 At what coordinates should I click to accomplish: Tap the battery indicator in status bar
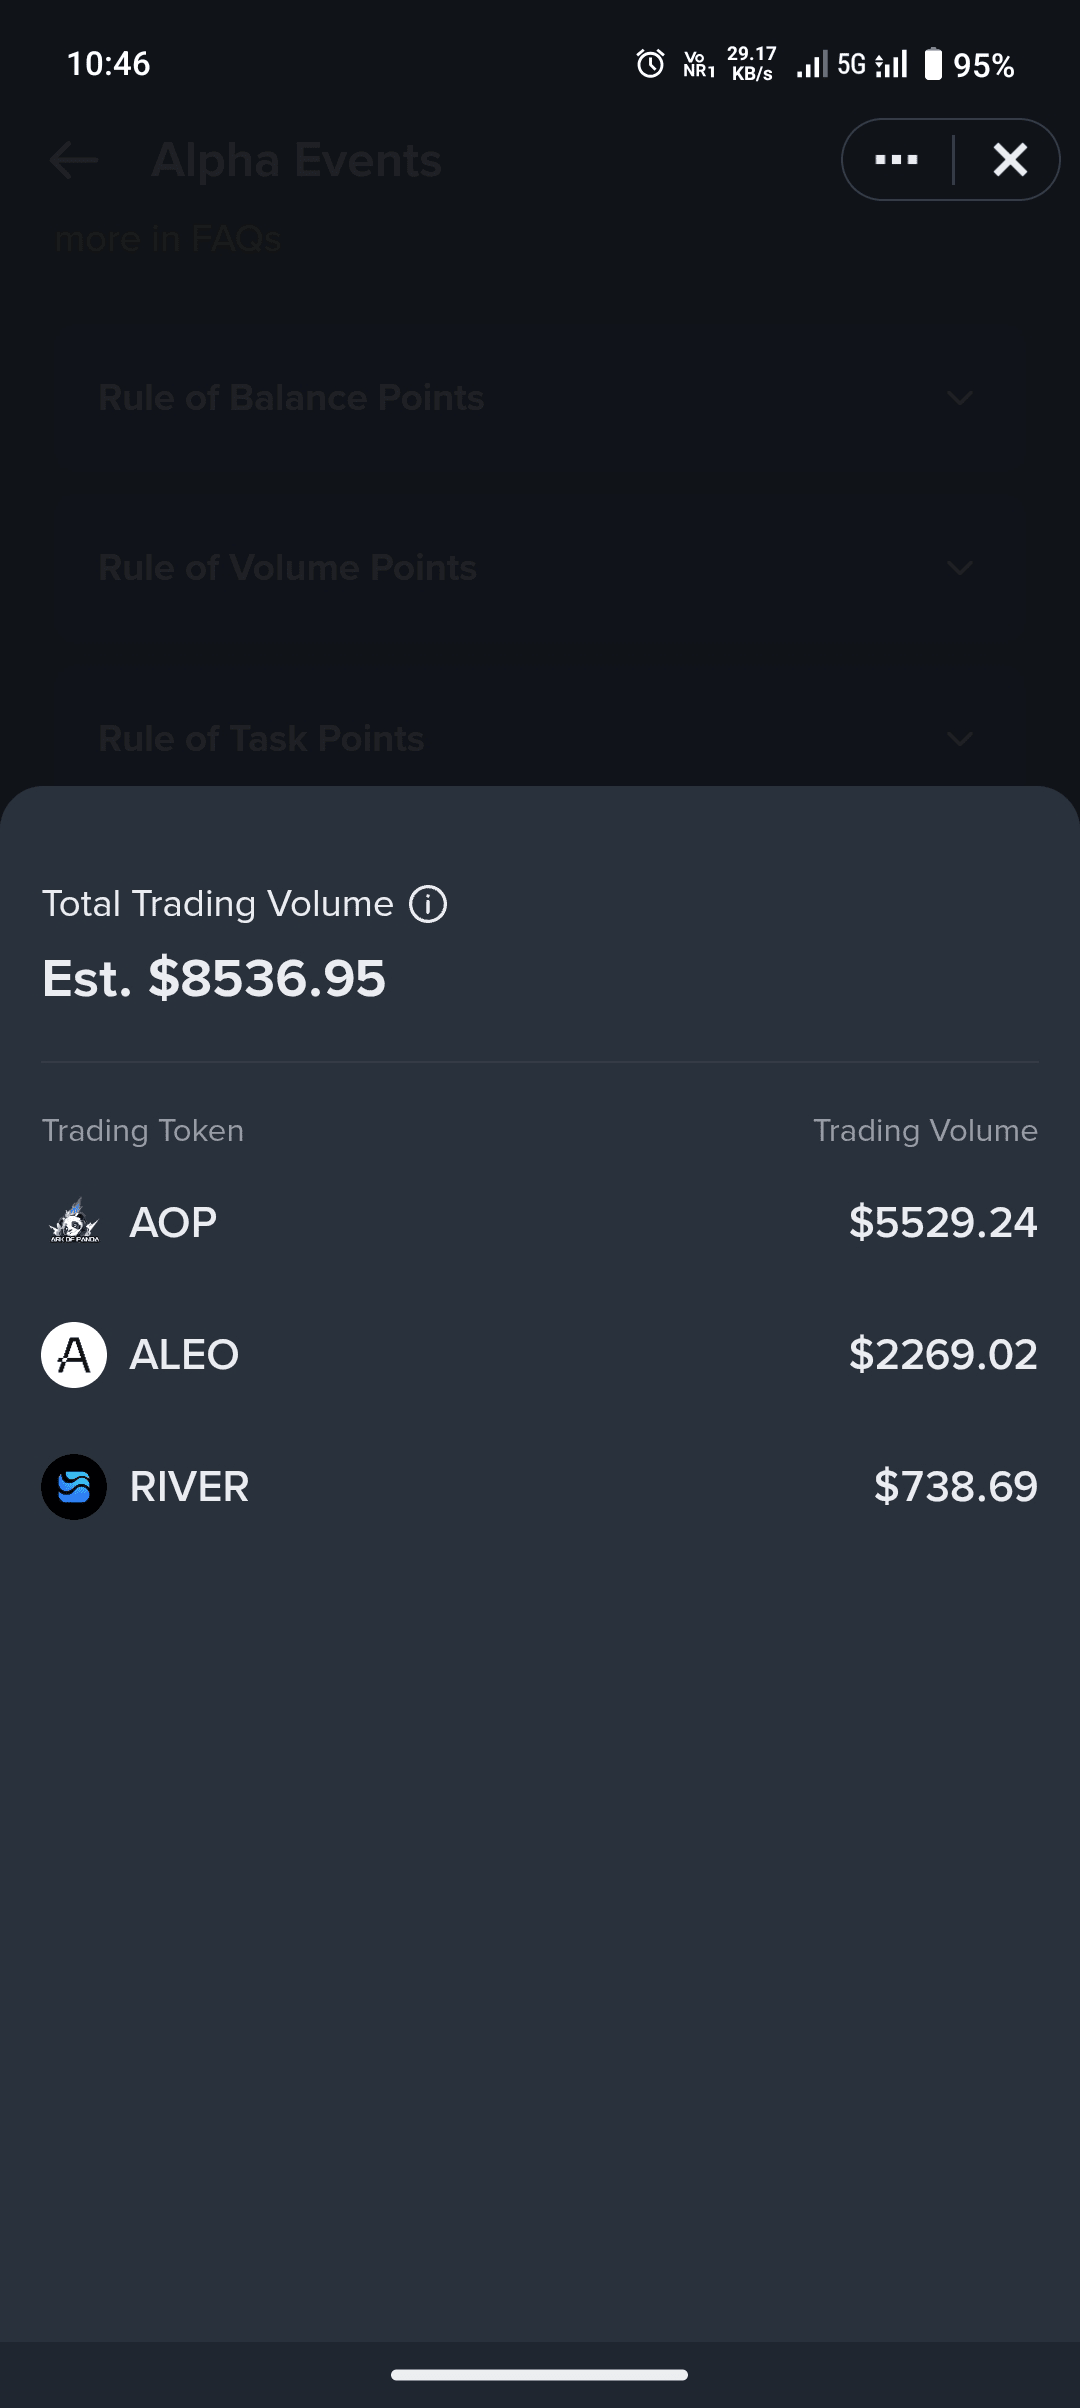click(933, 65)
